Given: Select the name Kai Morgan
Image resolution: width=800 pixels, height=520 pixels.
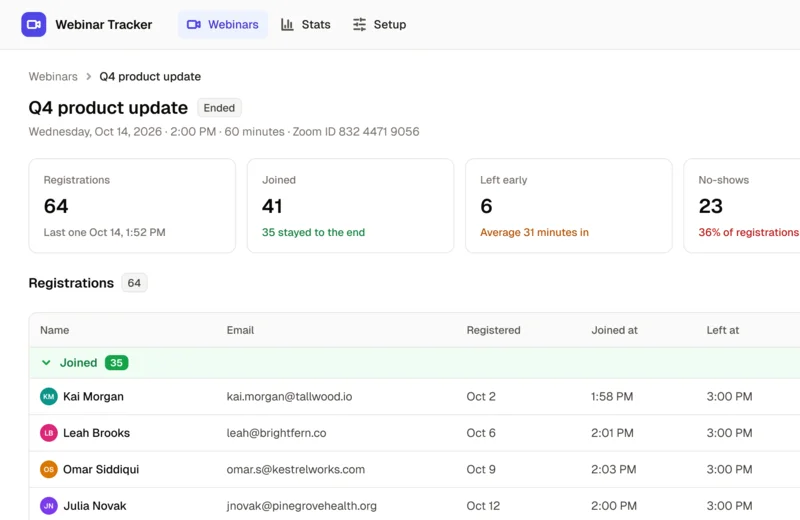Looking at the screenshot, I should [x=93, y=397].
